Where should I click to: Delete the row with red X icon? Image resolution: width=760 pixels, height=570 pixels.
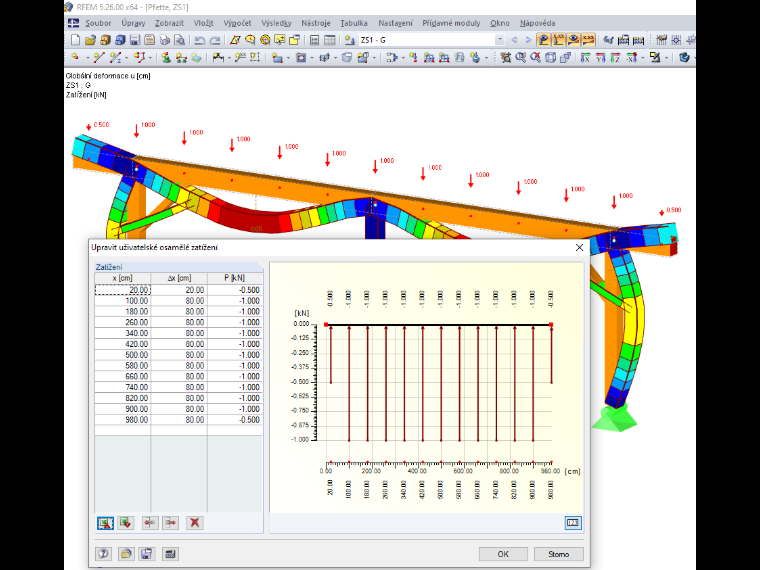point(195,522)
